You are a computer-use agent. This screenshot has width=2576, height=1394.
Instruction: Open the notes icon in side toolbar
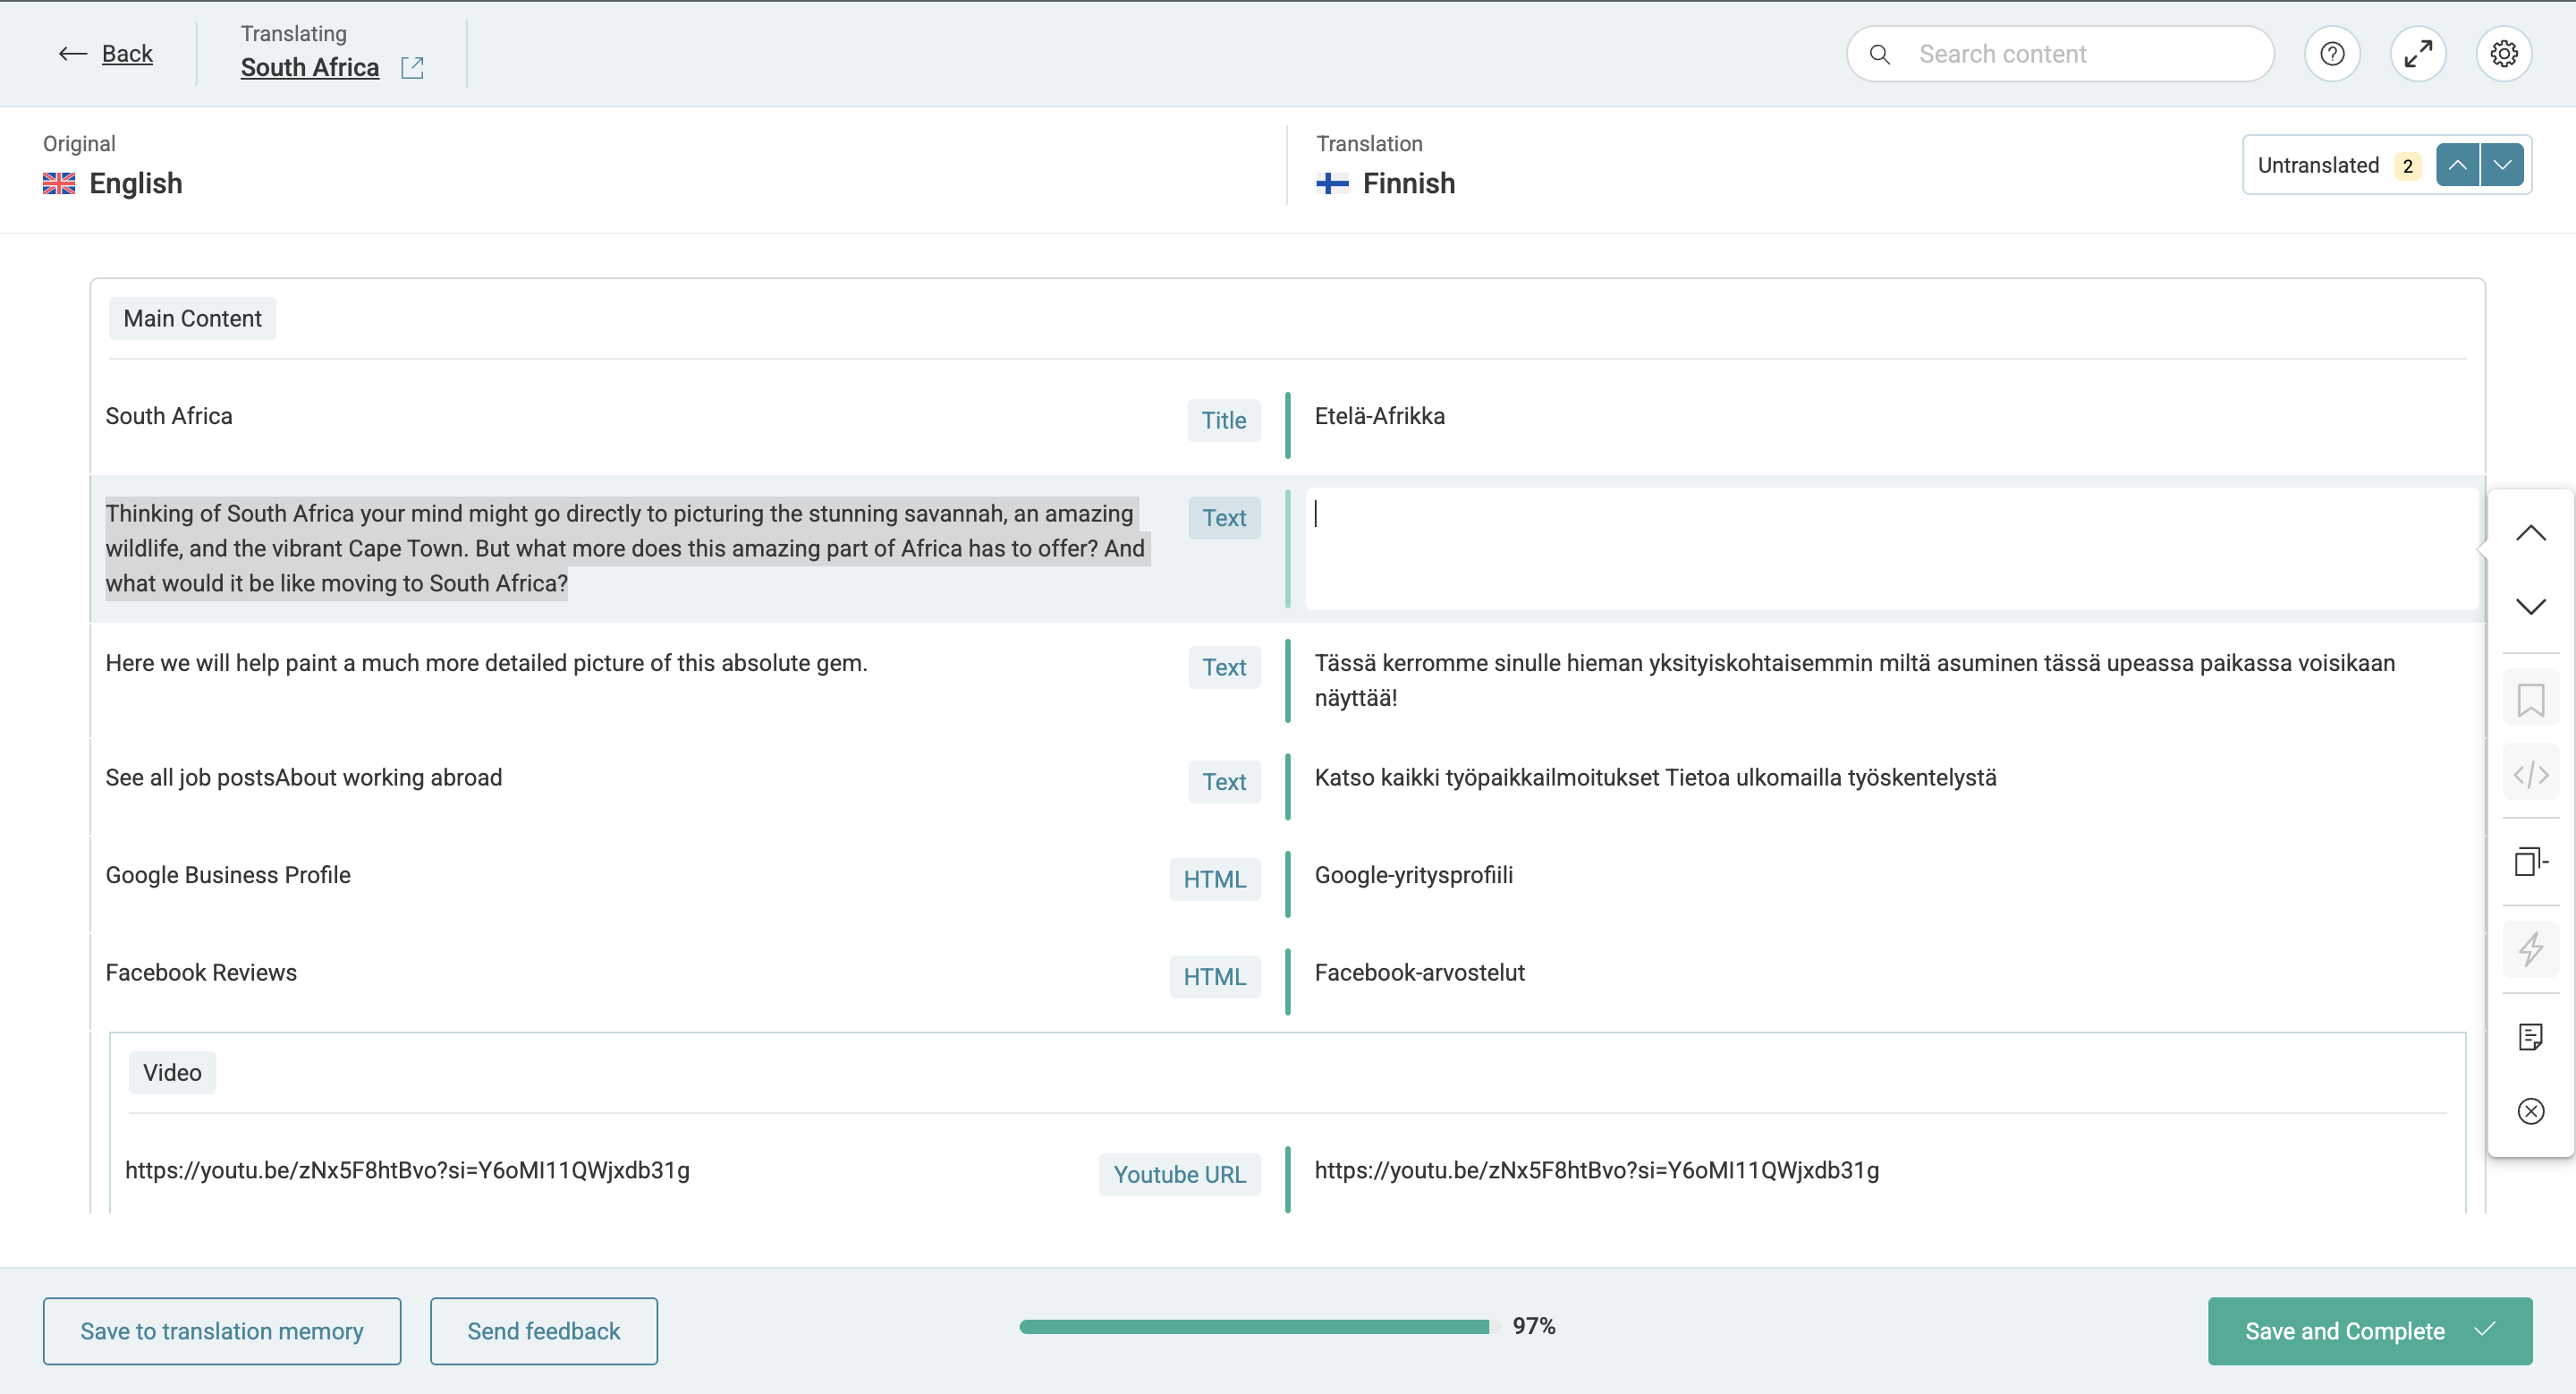coord(2530,1036)
